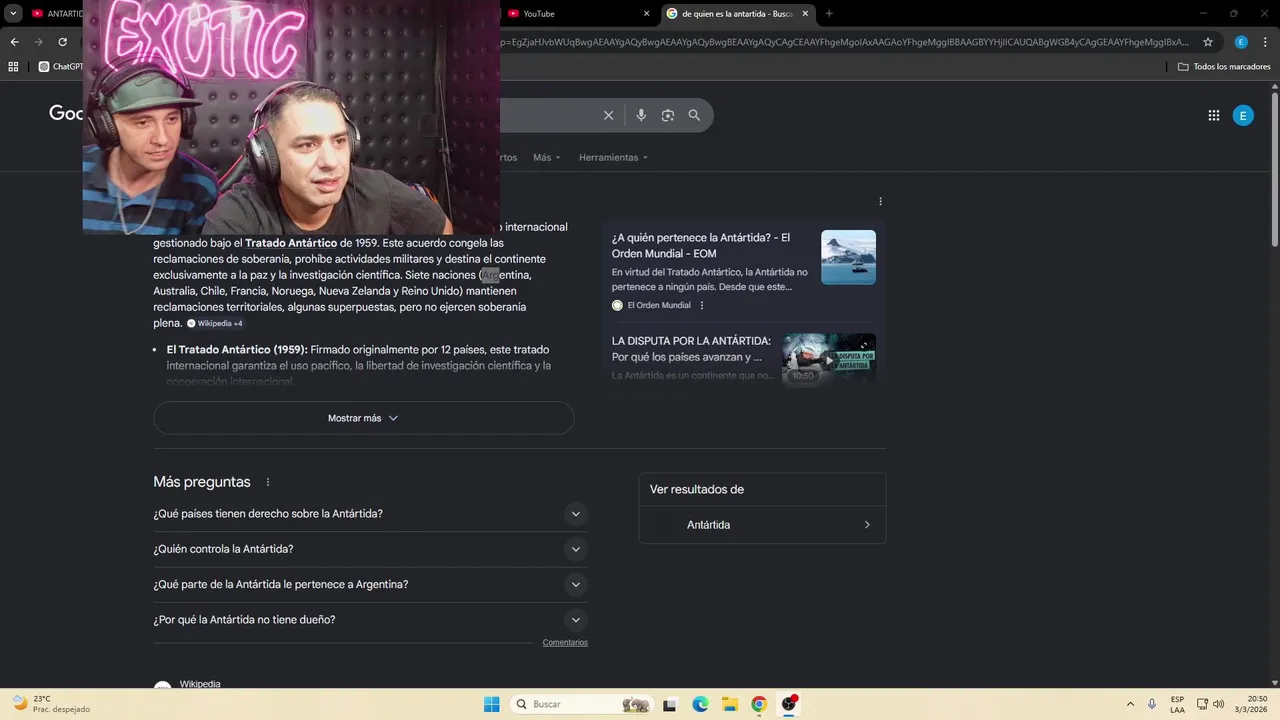Go back to previous page
The image size is (1280, 720).
click(14, 42)
